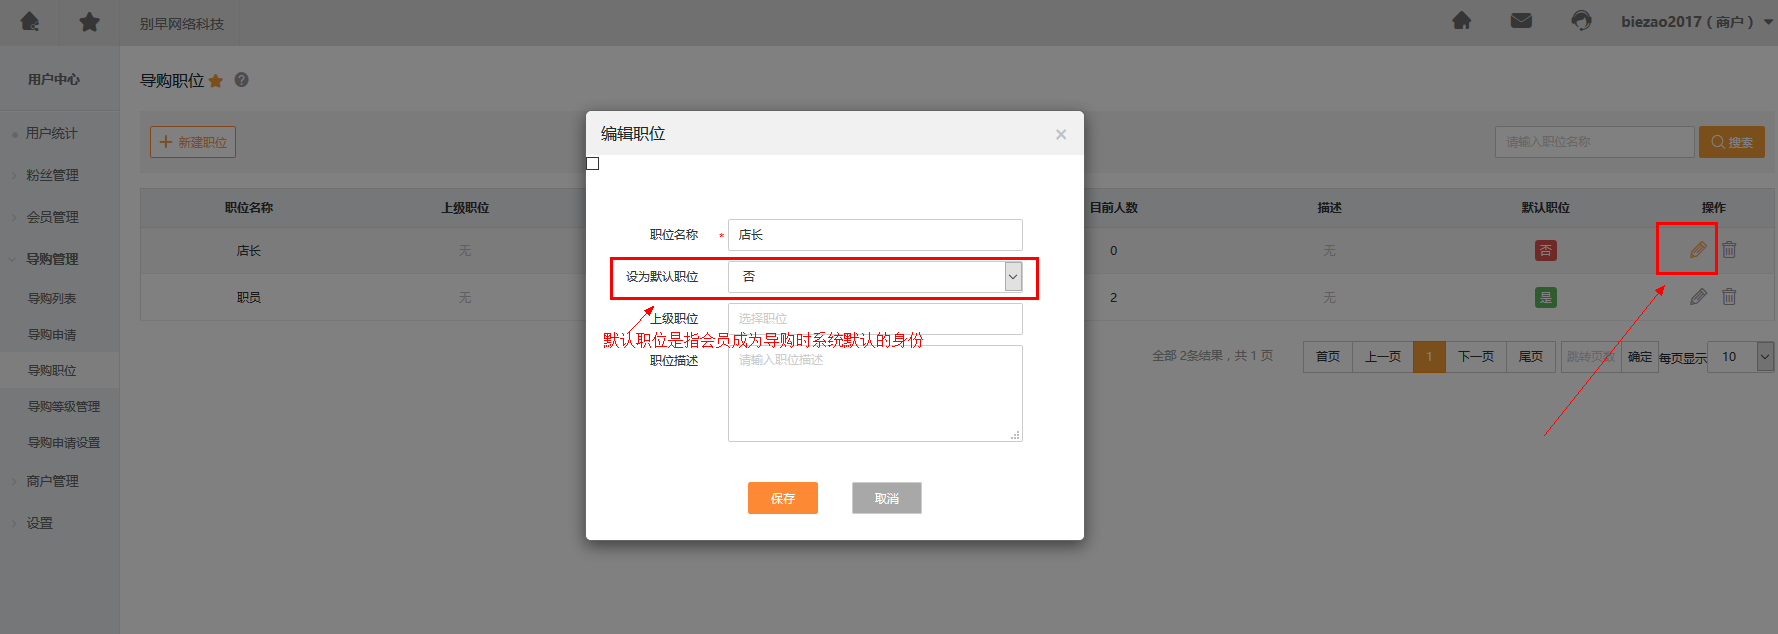Click the help question mark beside 导购职位
Screen dimensions: 1778x634
(x=241, y=80)
